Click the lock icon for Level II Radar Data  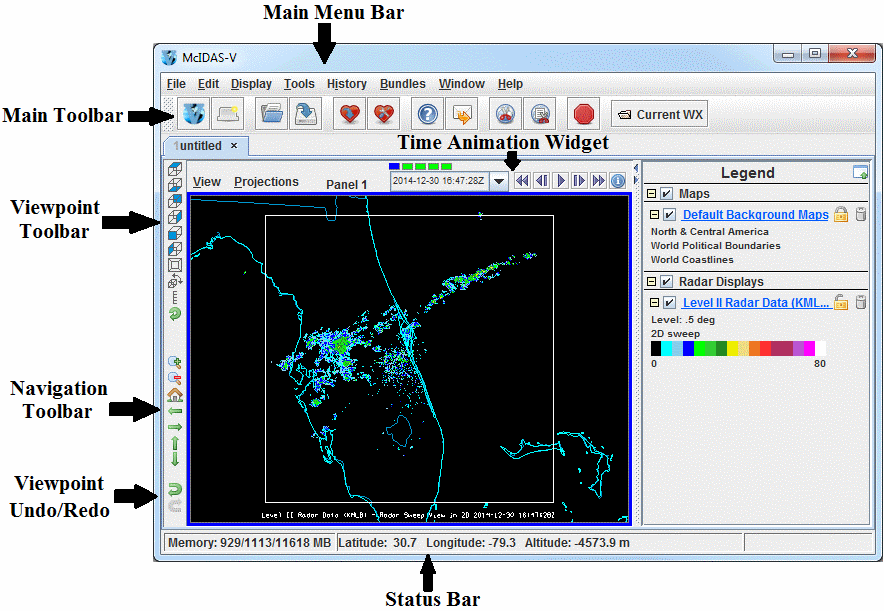coord(842,302)
